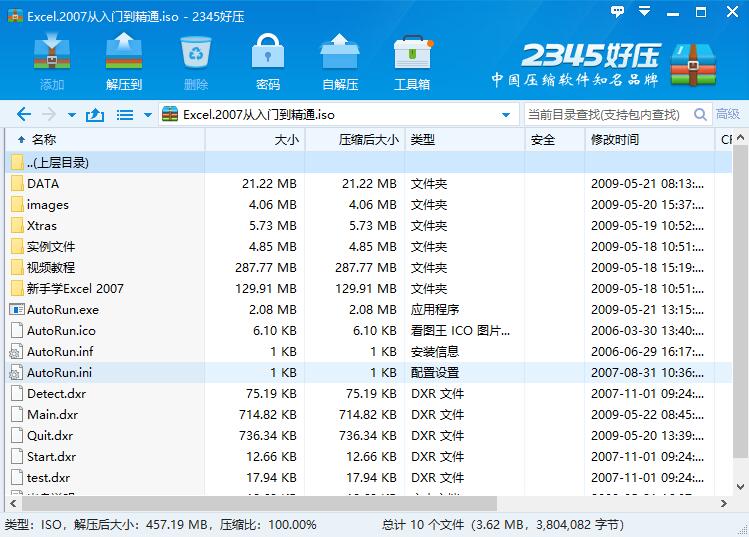
Task: Click the 2345好压 brand logo icon
Action: [x=693, y=65]
